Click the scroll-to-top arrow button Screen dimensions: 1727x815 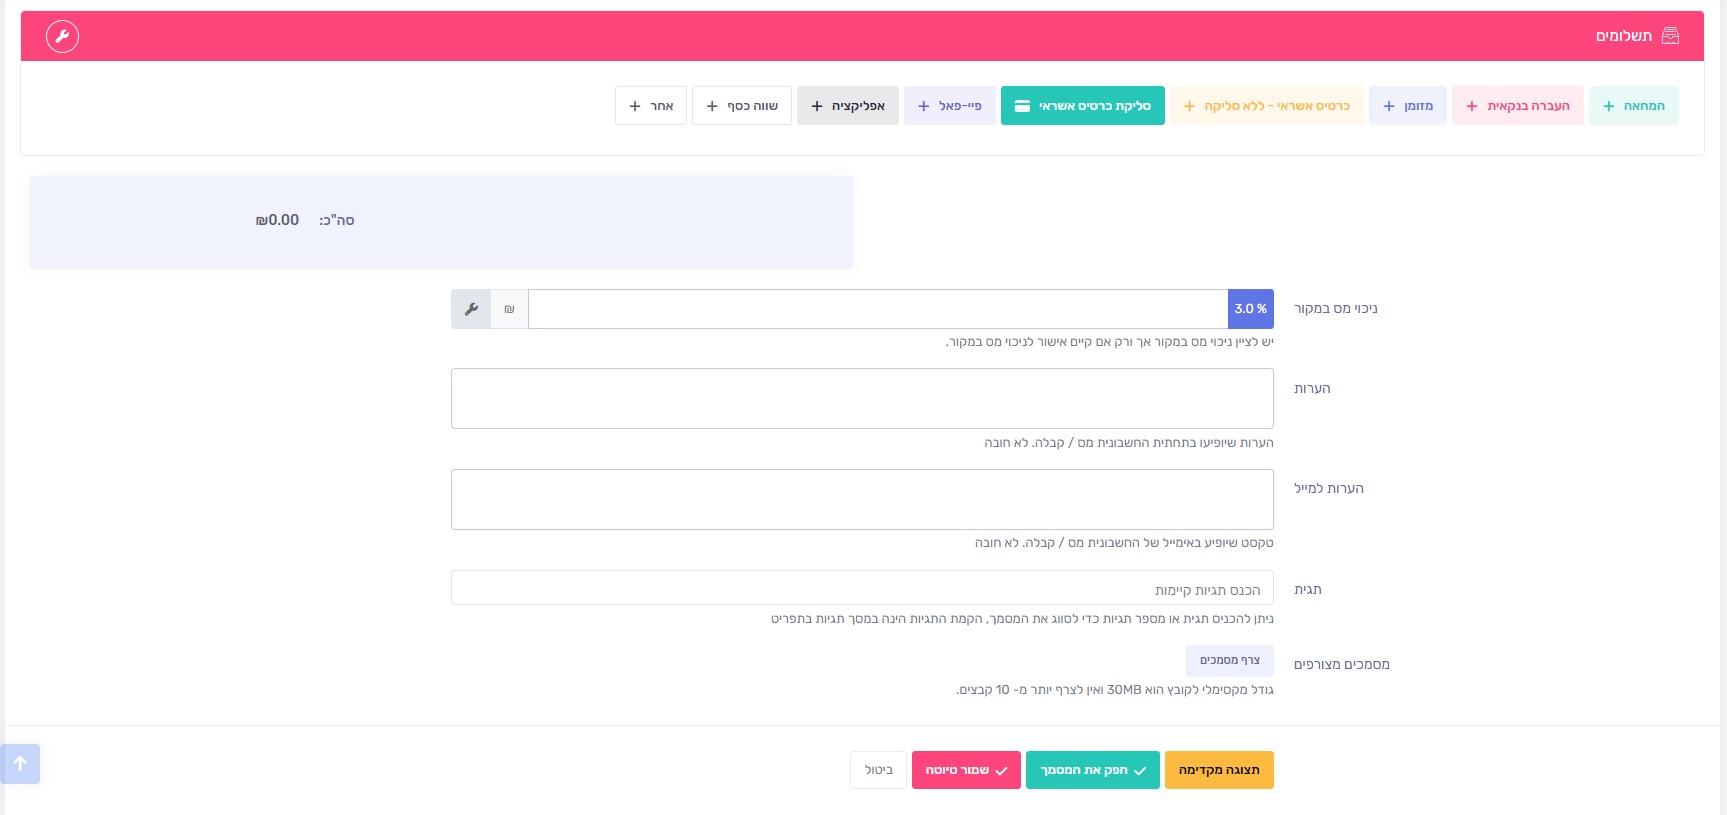coord(20,764)
